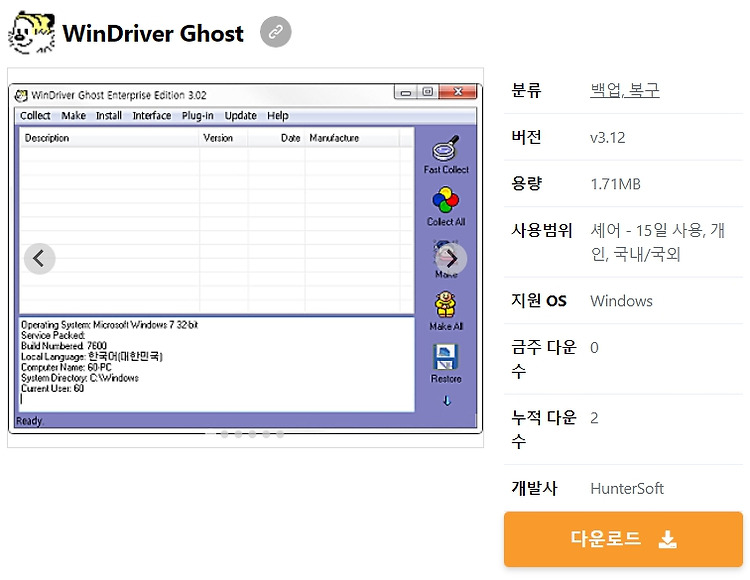
Task: Open the 백업, 복구 category link
Action: coord(625,90)
